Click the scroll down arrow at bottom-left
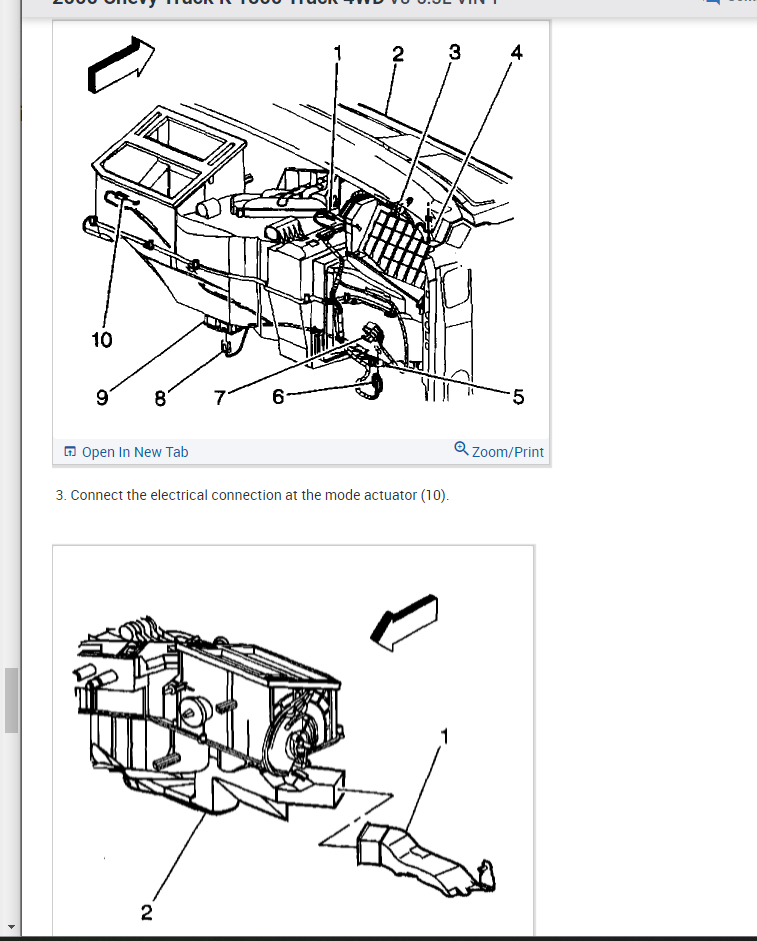The height and width of the screenshot is (941, 757). (x=10, y=927)
